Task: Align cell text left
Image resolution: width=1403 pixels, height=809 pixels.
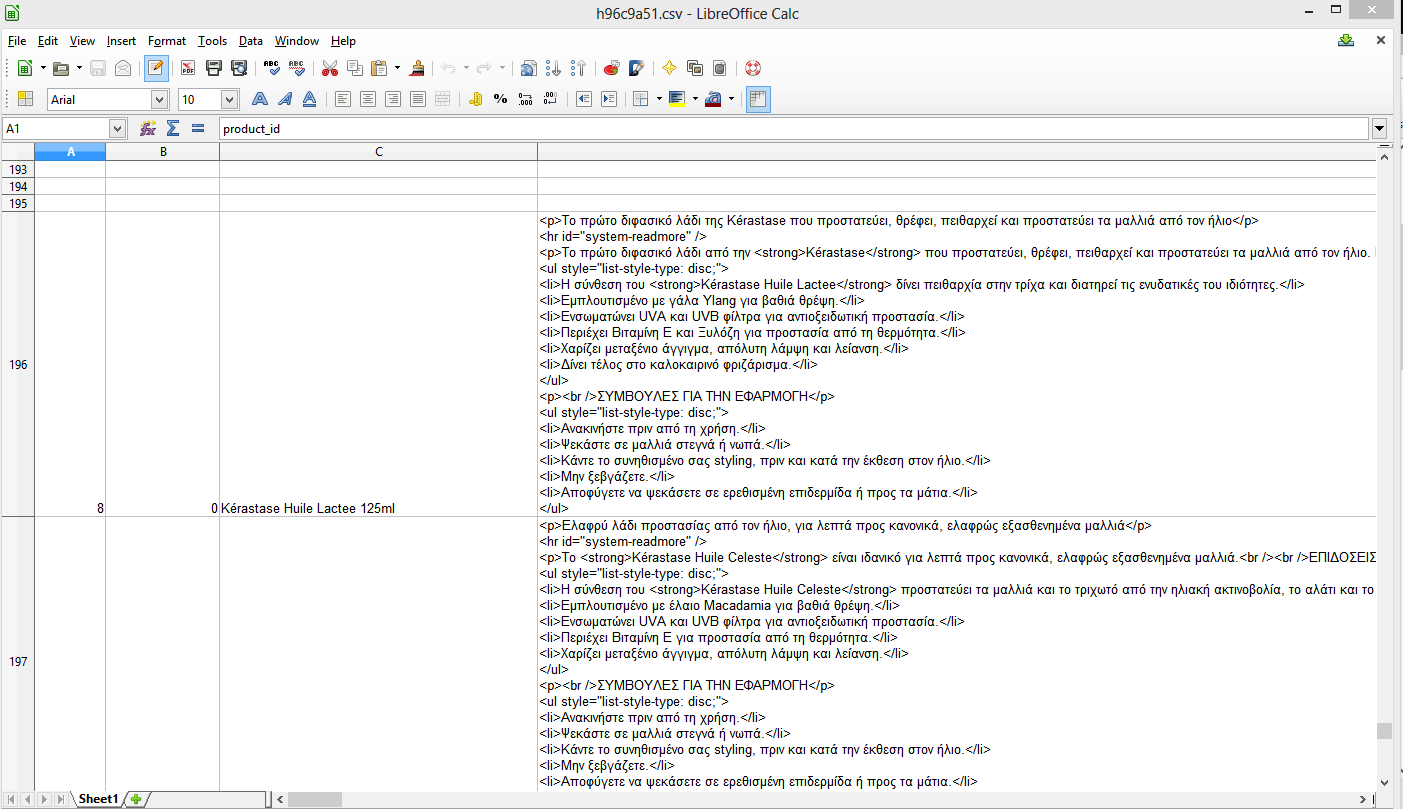Action: [343, 99]
